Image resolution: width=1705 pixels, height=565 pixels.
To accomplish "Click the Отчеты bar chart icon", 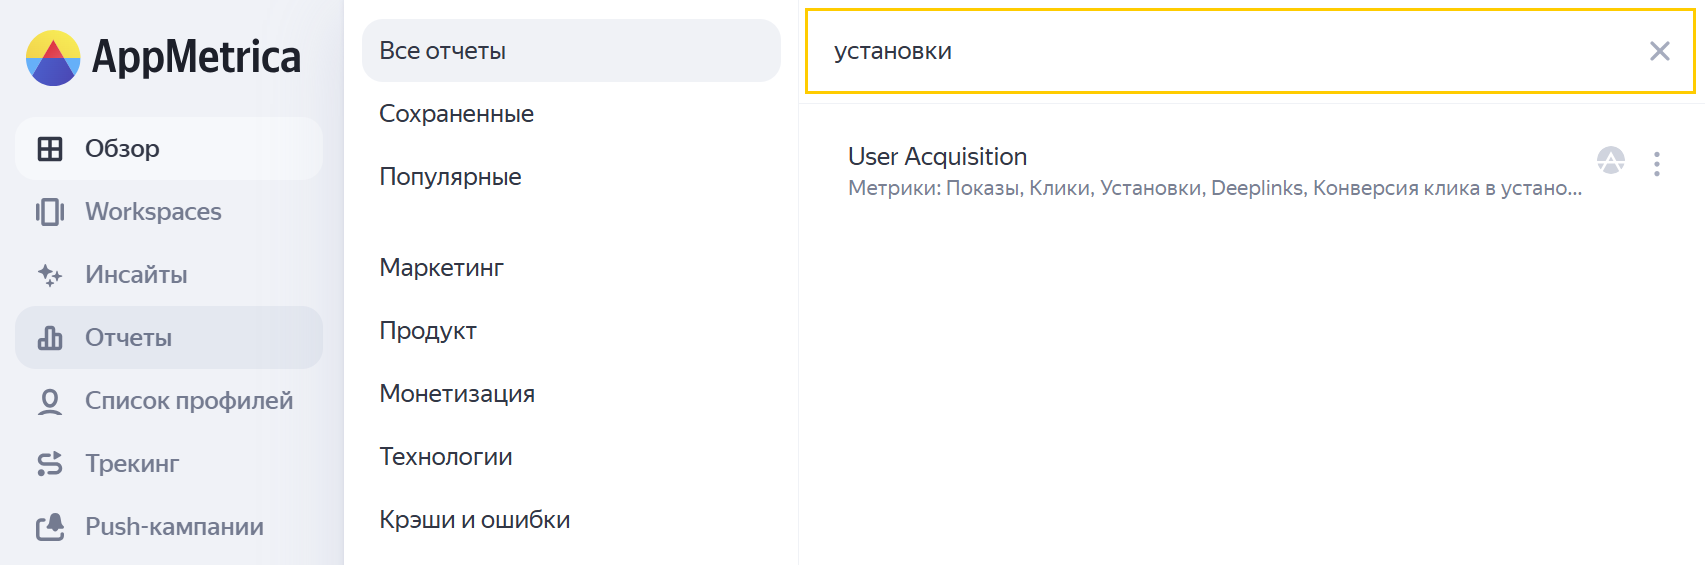I will [x=50, y=338].
